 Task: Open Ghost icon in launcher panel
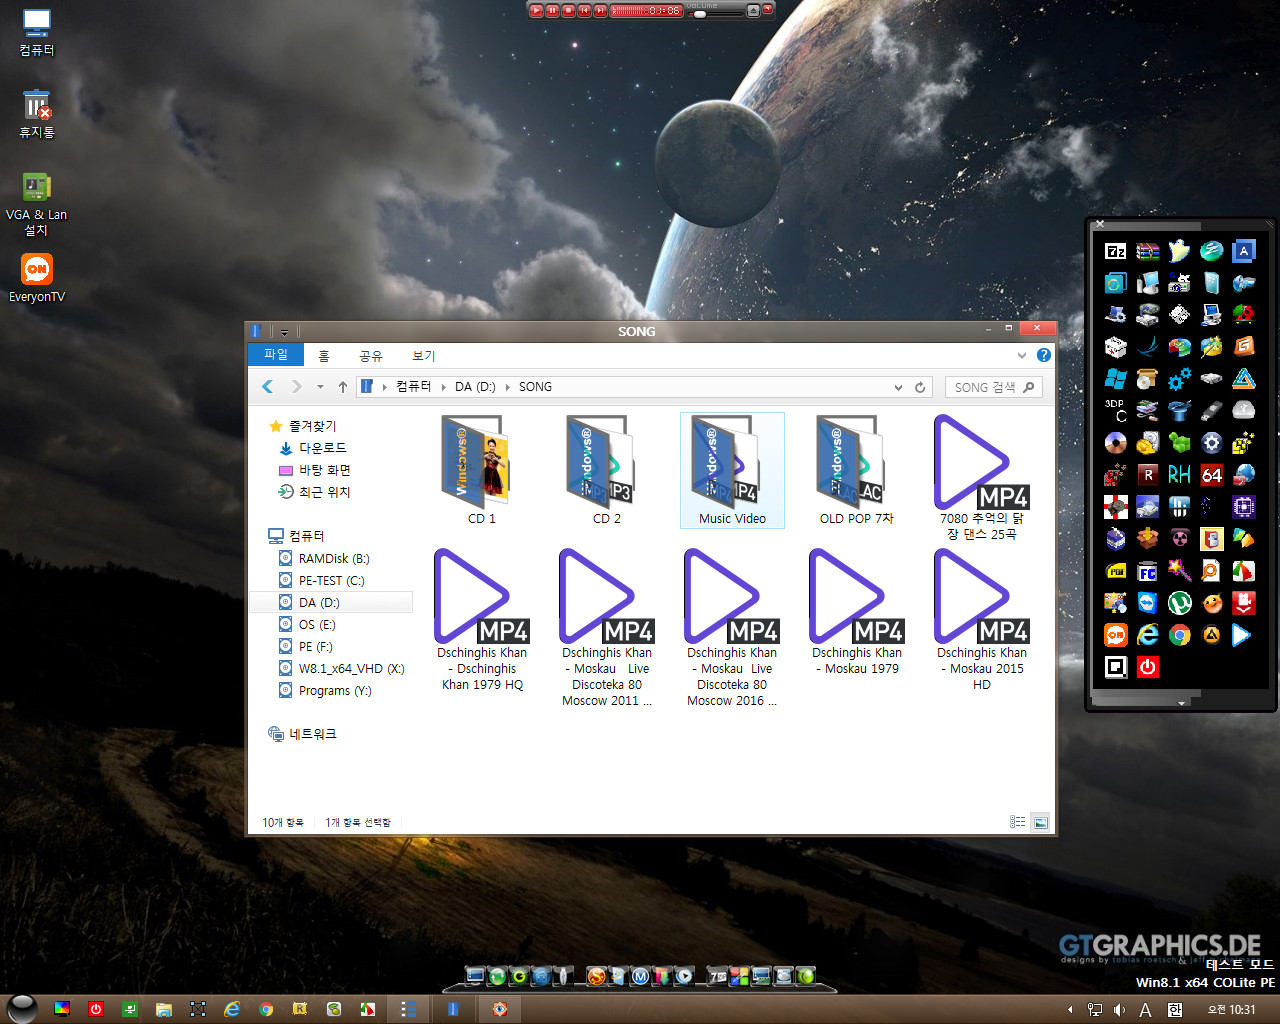(1180, 251)
